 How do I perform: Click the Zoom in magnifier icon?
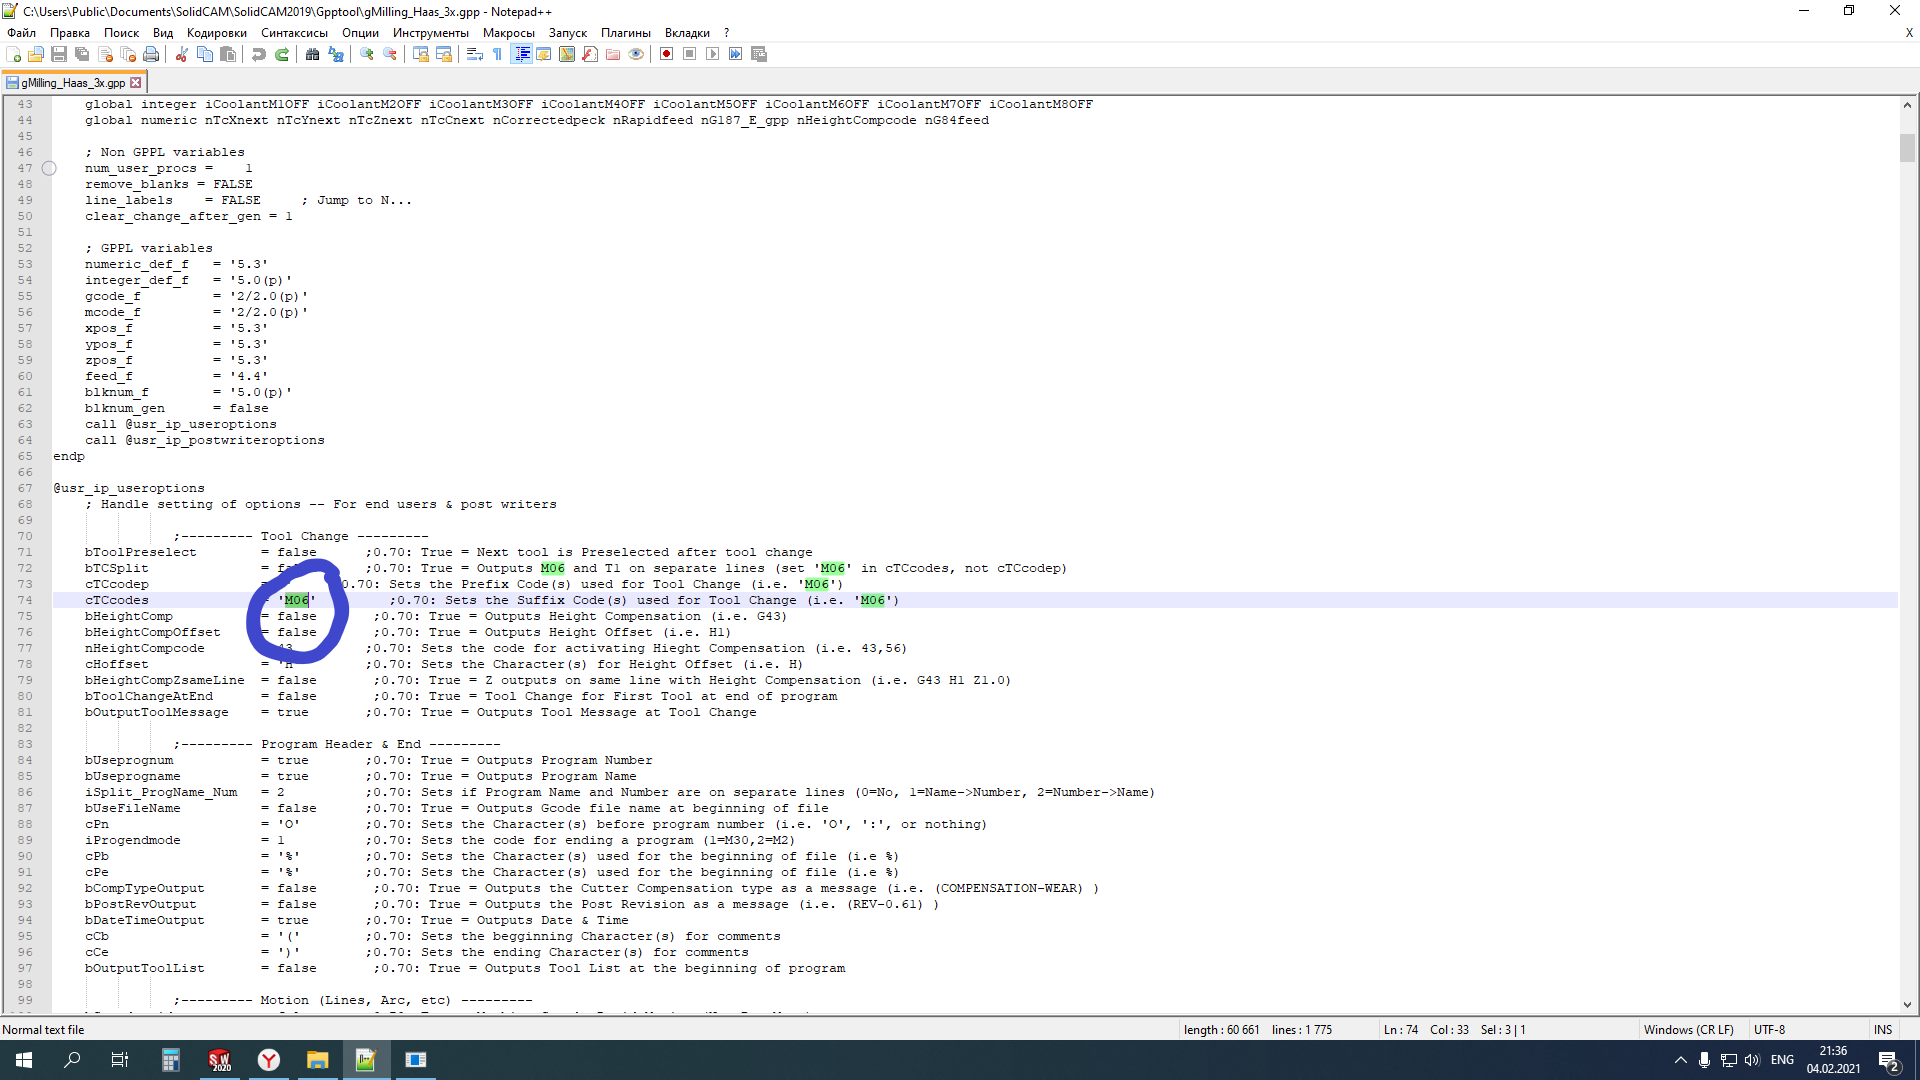point(367,54)
